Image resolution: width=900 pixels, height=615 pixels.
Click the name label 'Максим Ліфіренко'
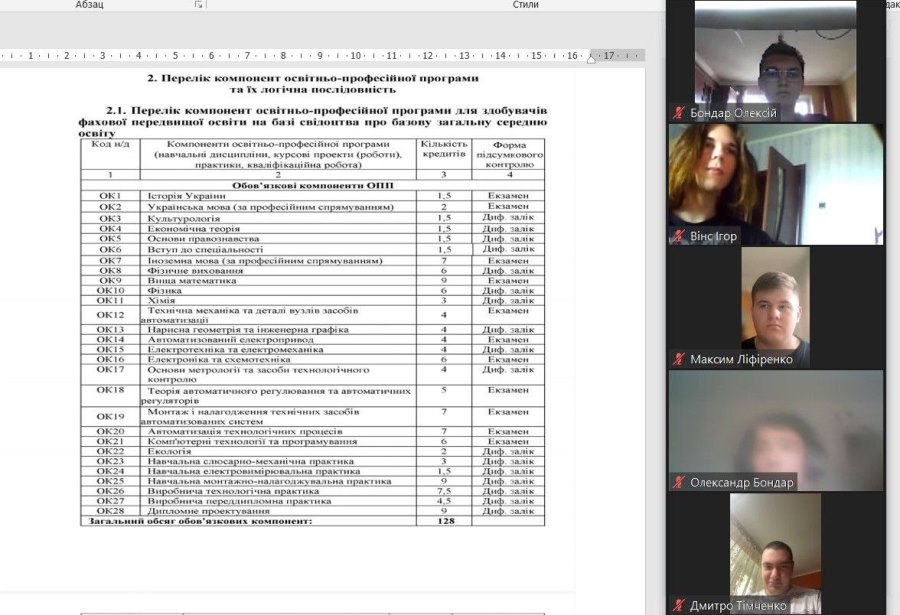pos(741,360)
